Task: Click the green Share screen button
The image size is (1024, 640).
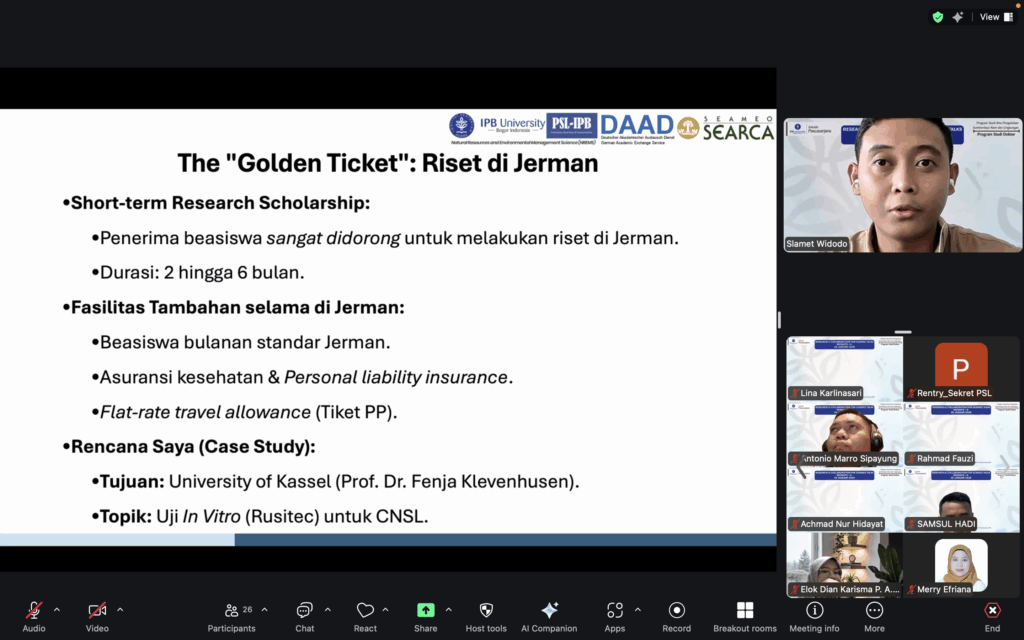Action: pyautogui.click(x=425, y=611)
